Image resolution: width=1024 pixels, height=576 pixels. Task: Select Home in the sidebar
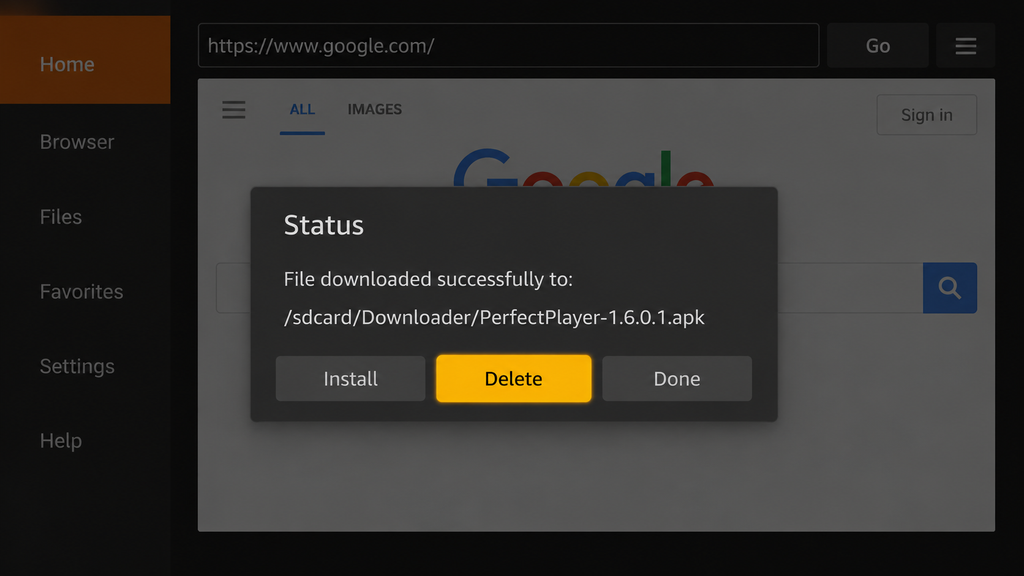(85, 60)
